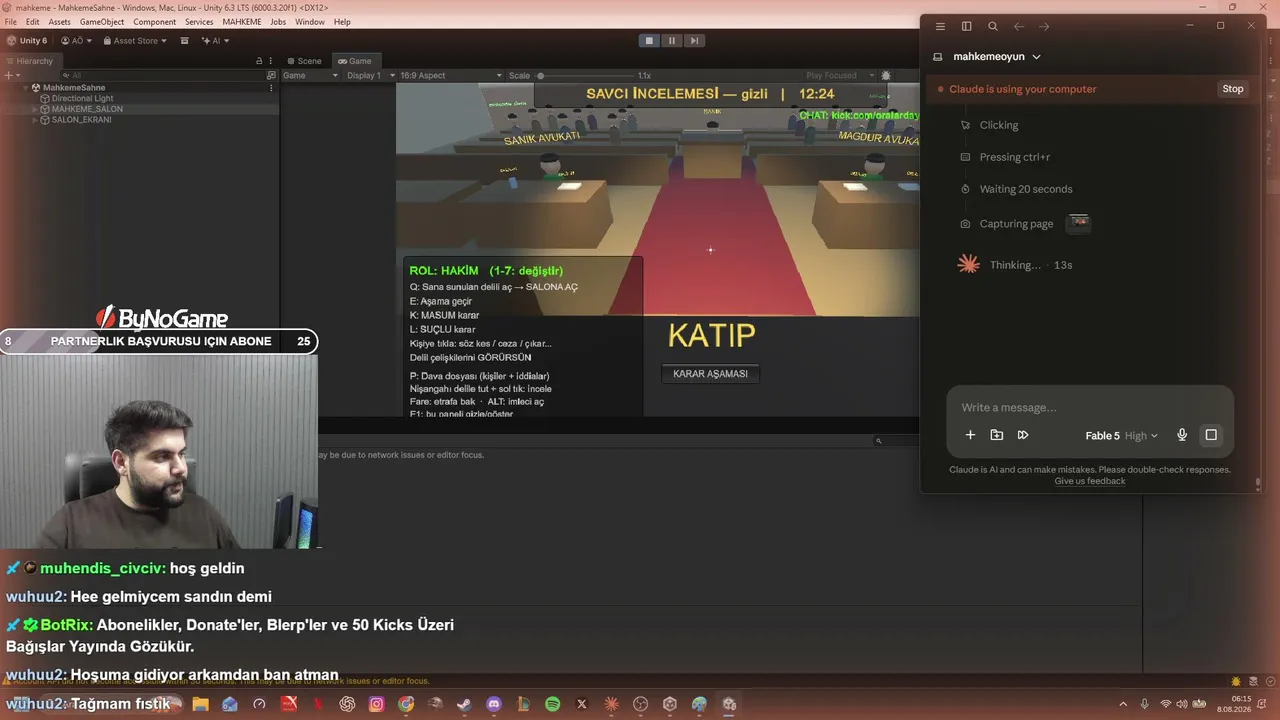
Task: Open the Component menu
Action: 155,22
